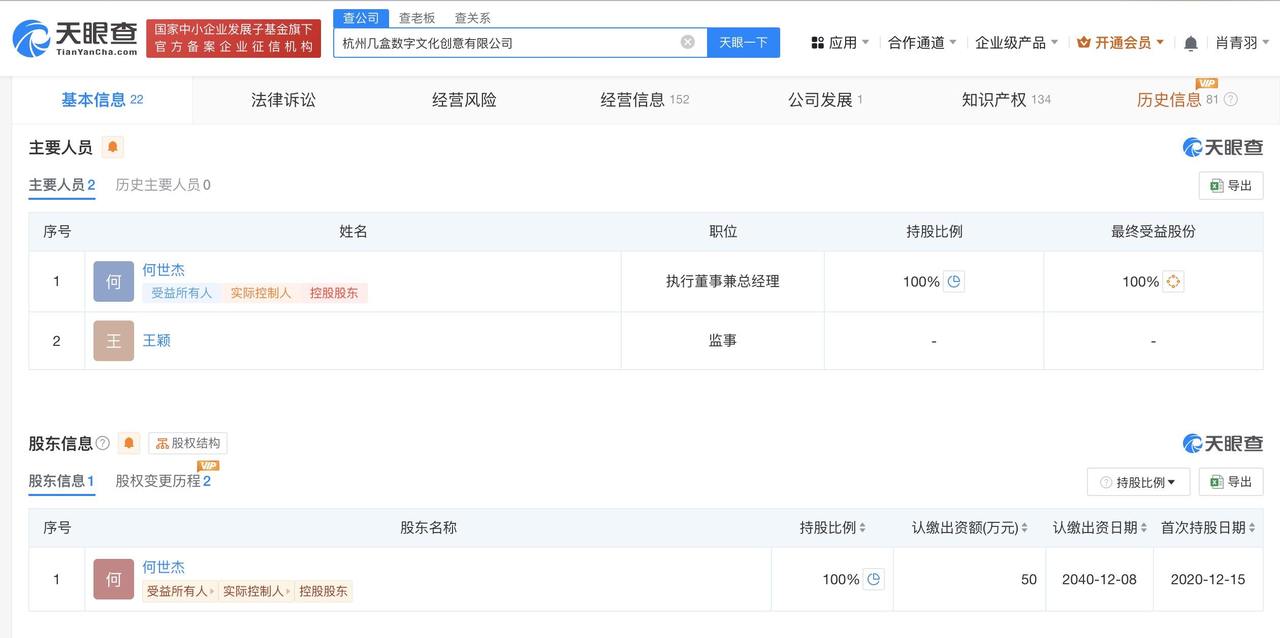
Task: Click alert bell beside 主要人员 heading
Action: (x=113, y=147)
